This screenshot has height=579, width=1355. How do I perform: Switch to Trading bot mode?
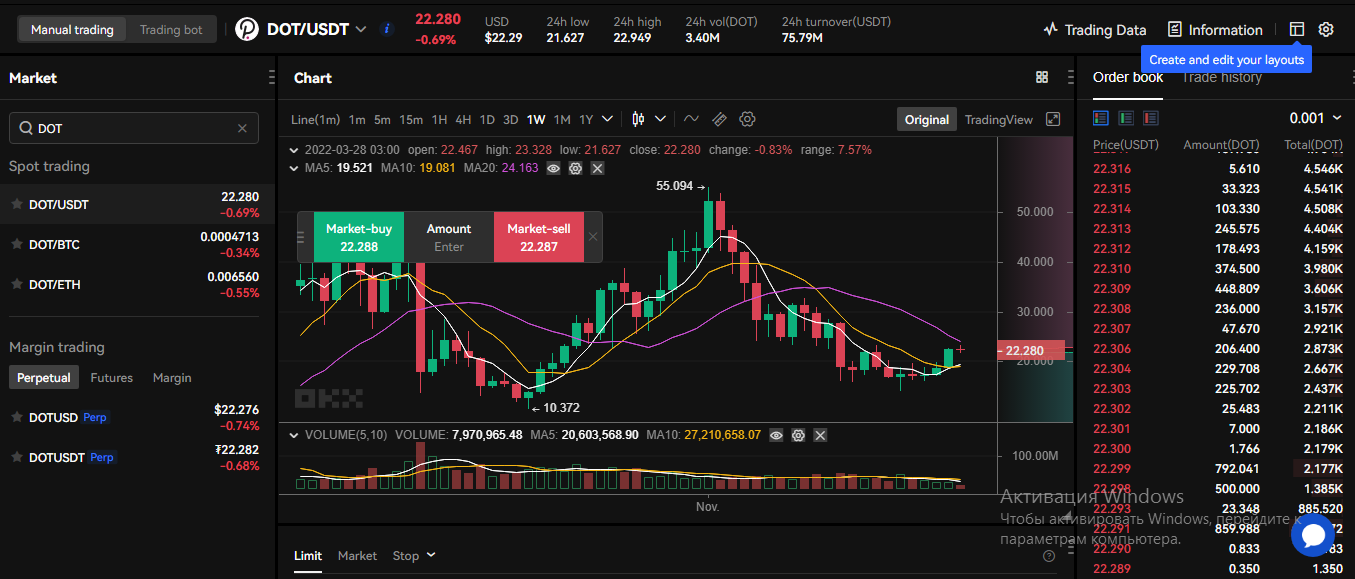click(x=171, y=30)
